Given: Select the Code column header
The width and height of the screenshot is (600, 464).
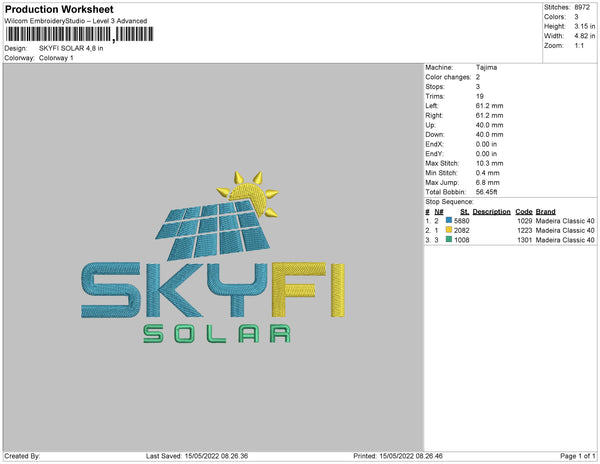Looking at the screenshot, I should tap(523, 211).
